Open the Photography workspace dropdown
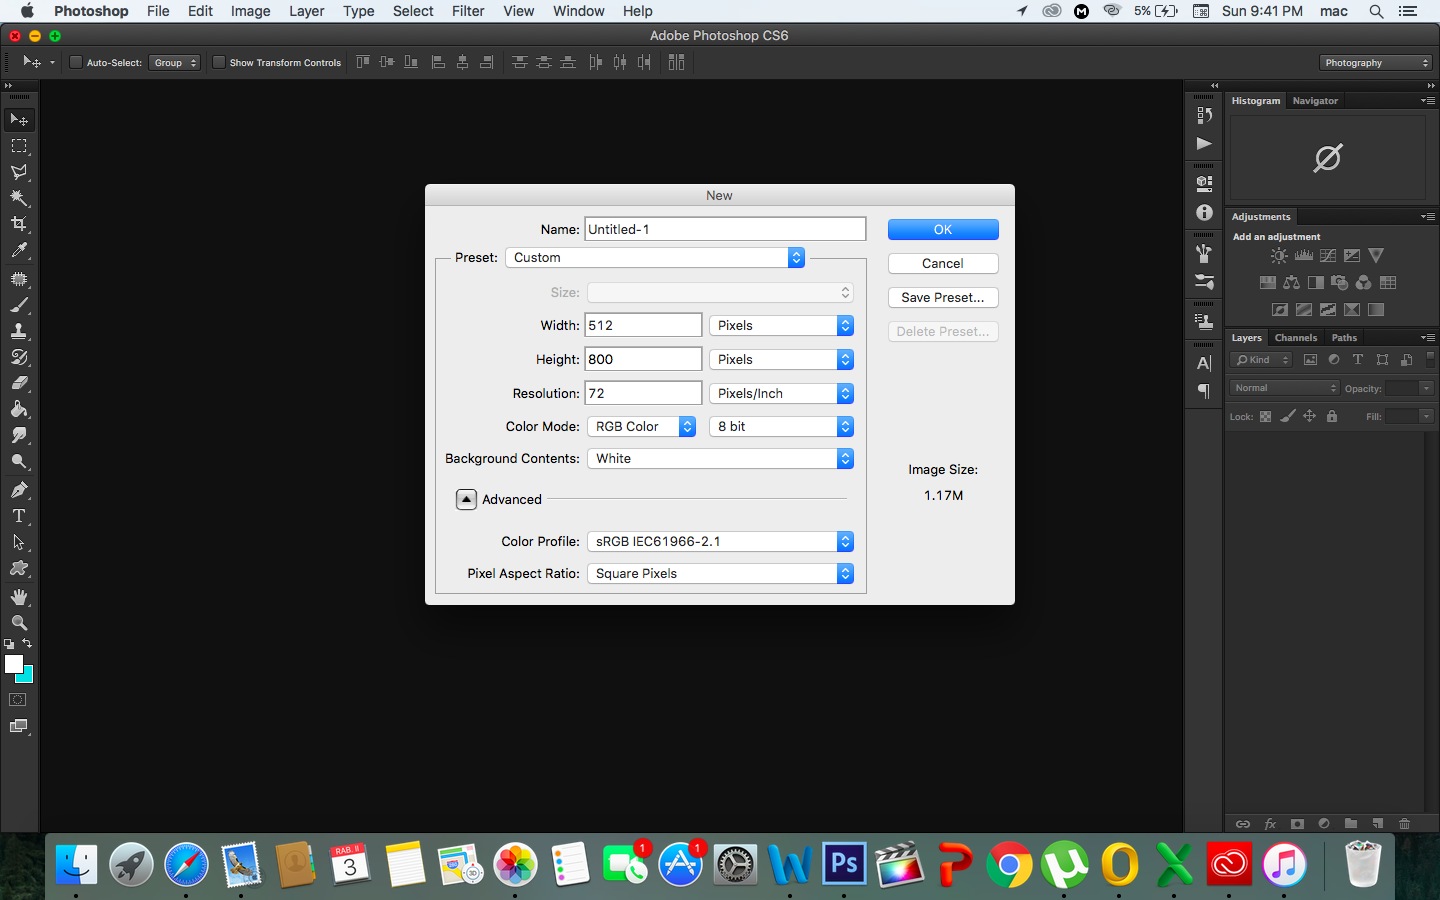Screen dimensions: 1440x900 coord(1376,62)
